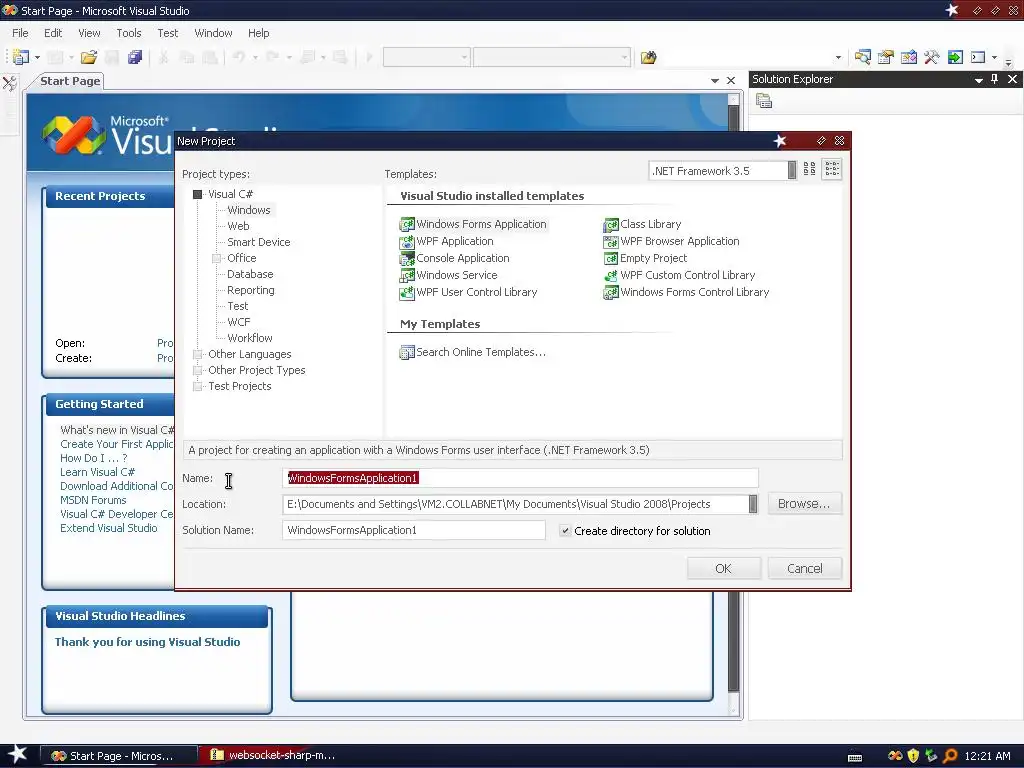Select Class Library template
This screenshot has width=1024, height=768.
[643, 224]
